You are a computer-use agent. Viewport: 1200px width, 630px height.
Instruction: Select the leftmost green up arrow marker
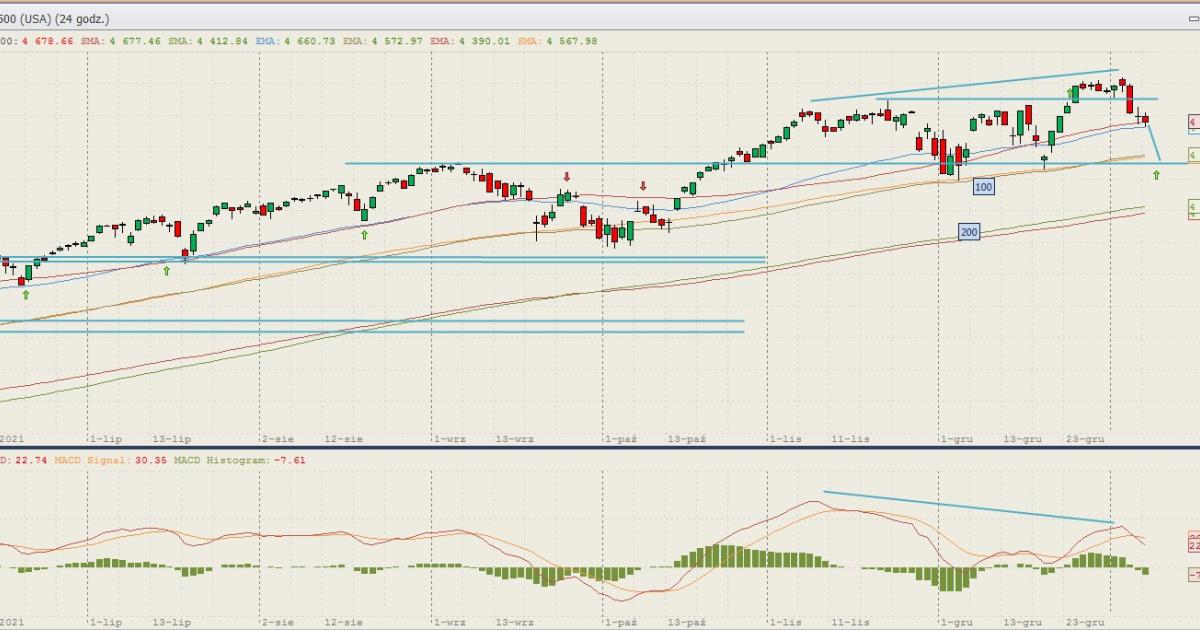(x=26, y=294)
